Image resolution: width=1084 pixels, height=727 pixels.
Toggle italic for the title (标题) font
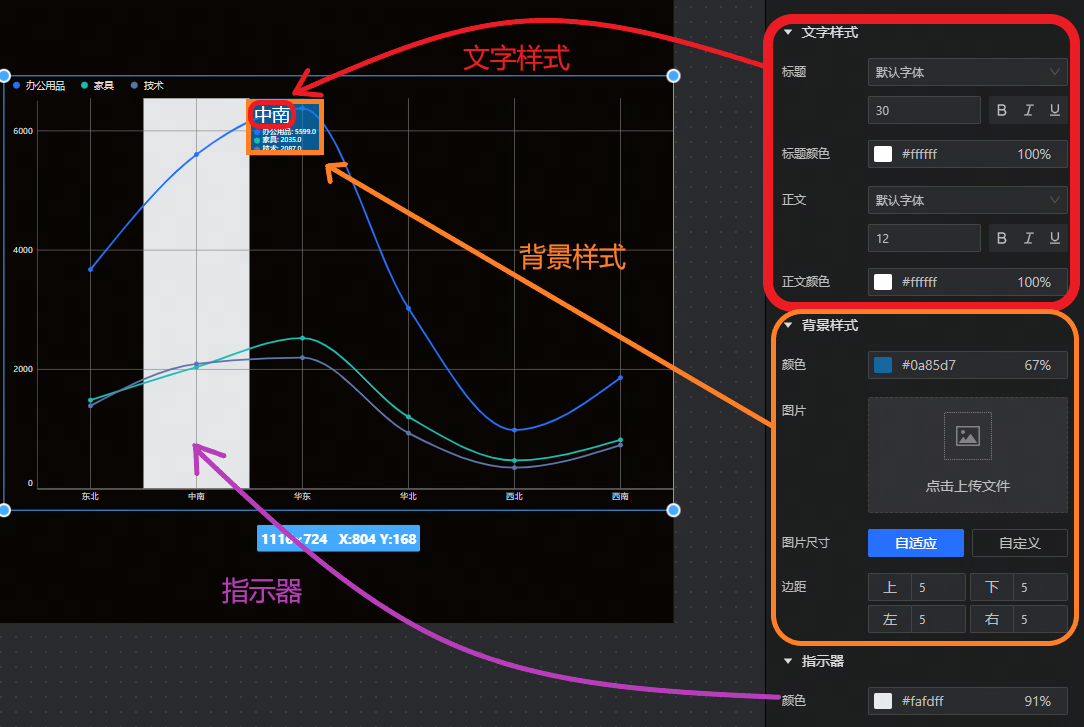pos(1028,111)
